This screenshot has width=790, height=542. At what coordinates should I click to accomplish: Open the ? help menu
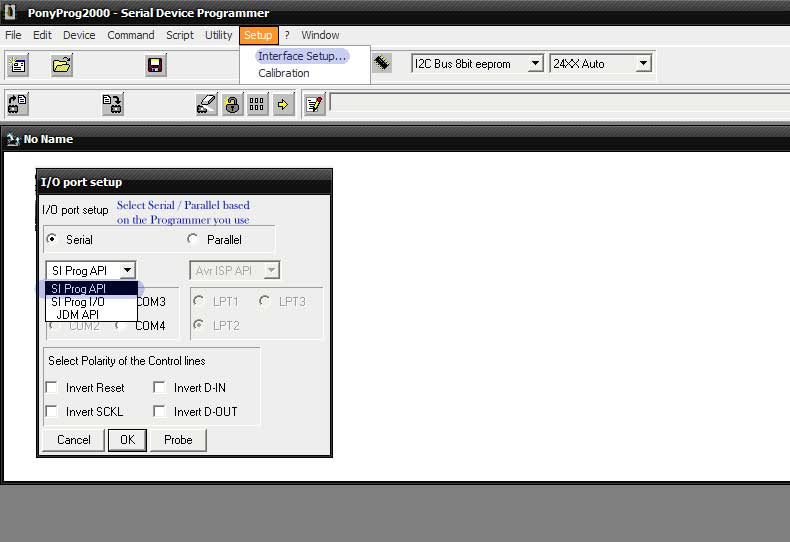[x=287, y=35]
